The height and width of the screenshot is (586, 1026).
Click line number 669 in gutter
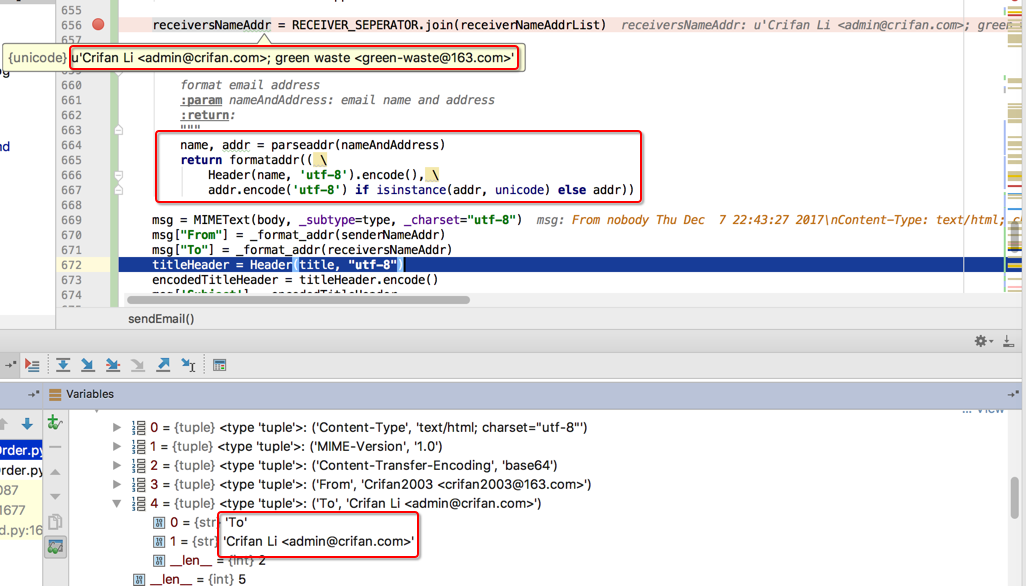click(71, 220)
